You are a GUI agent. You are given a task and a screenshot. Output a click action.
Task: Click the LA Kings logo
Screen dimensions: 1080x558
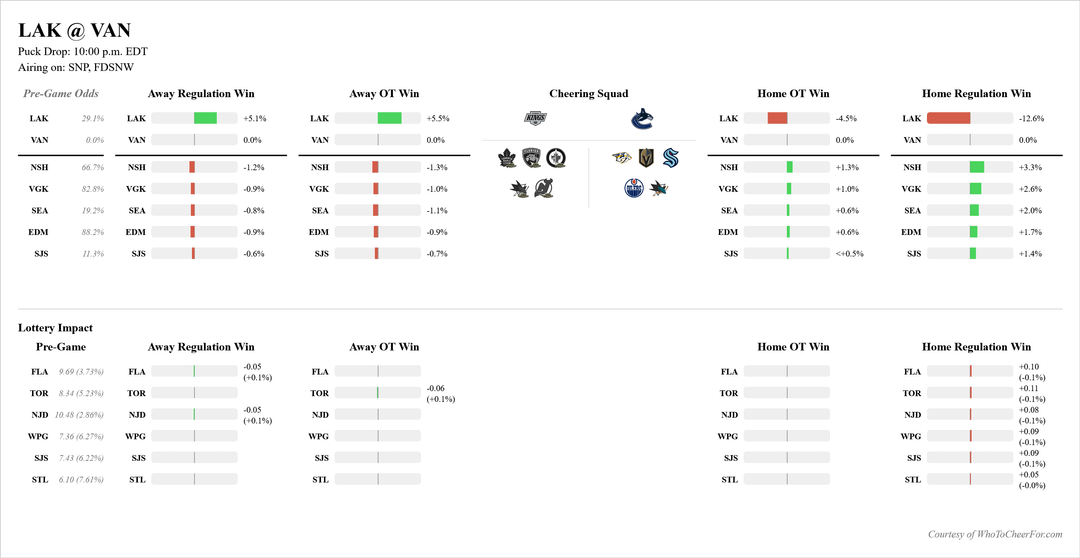point(537,119)
